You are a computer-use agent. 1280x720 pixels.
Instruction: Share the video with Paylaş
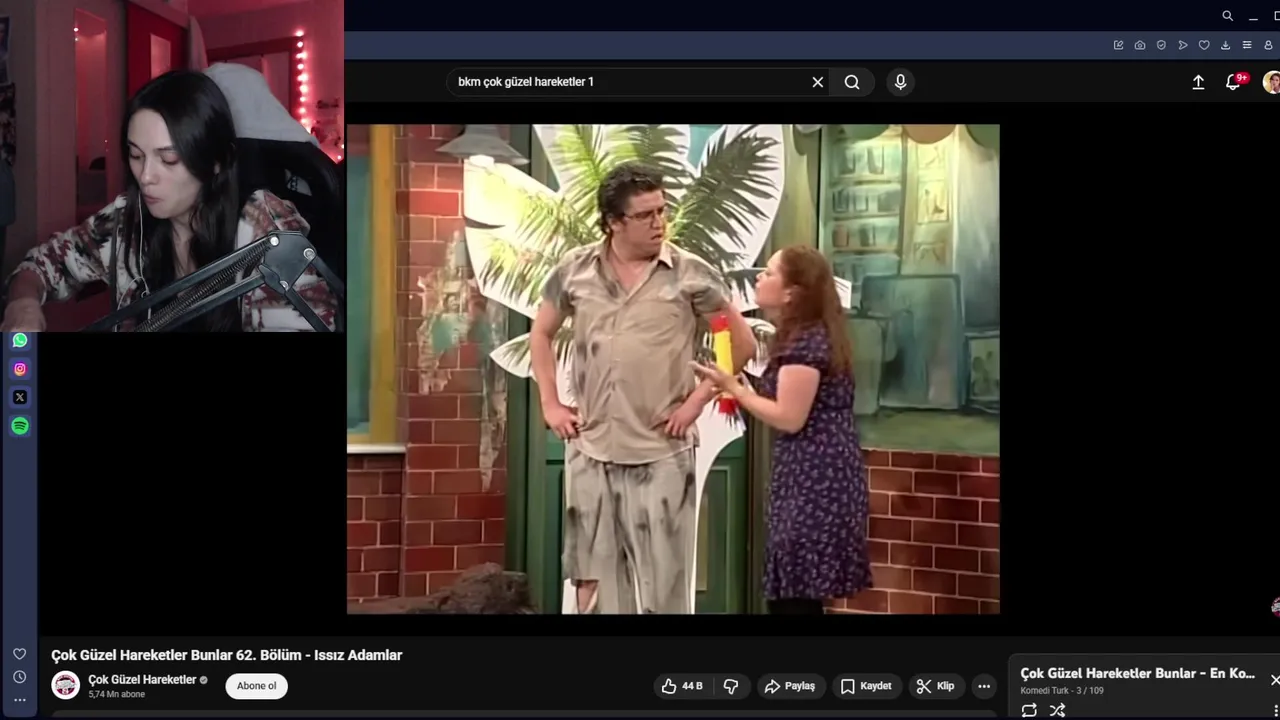pos(790,686)
